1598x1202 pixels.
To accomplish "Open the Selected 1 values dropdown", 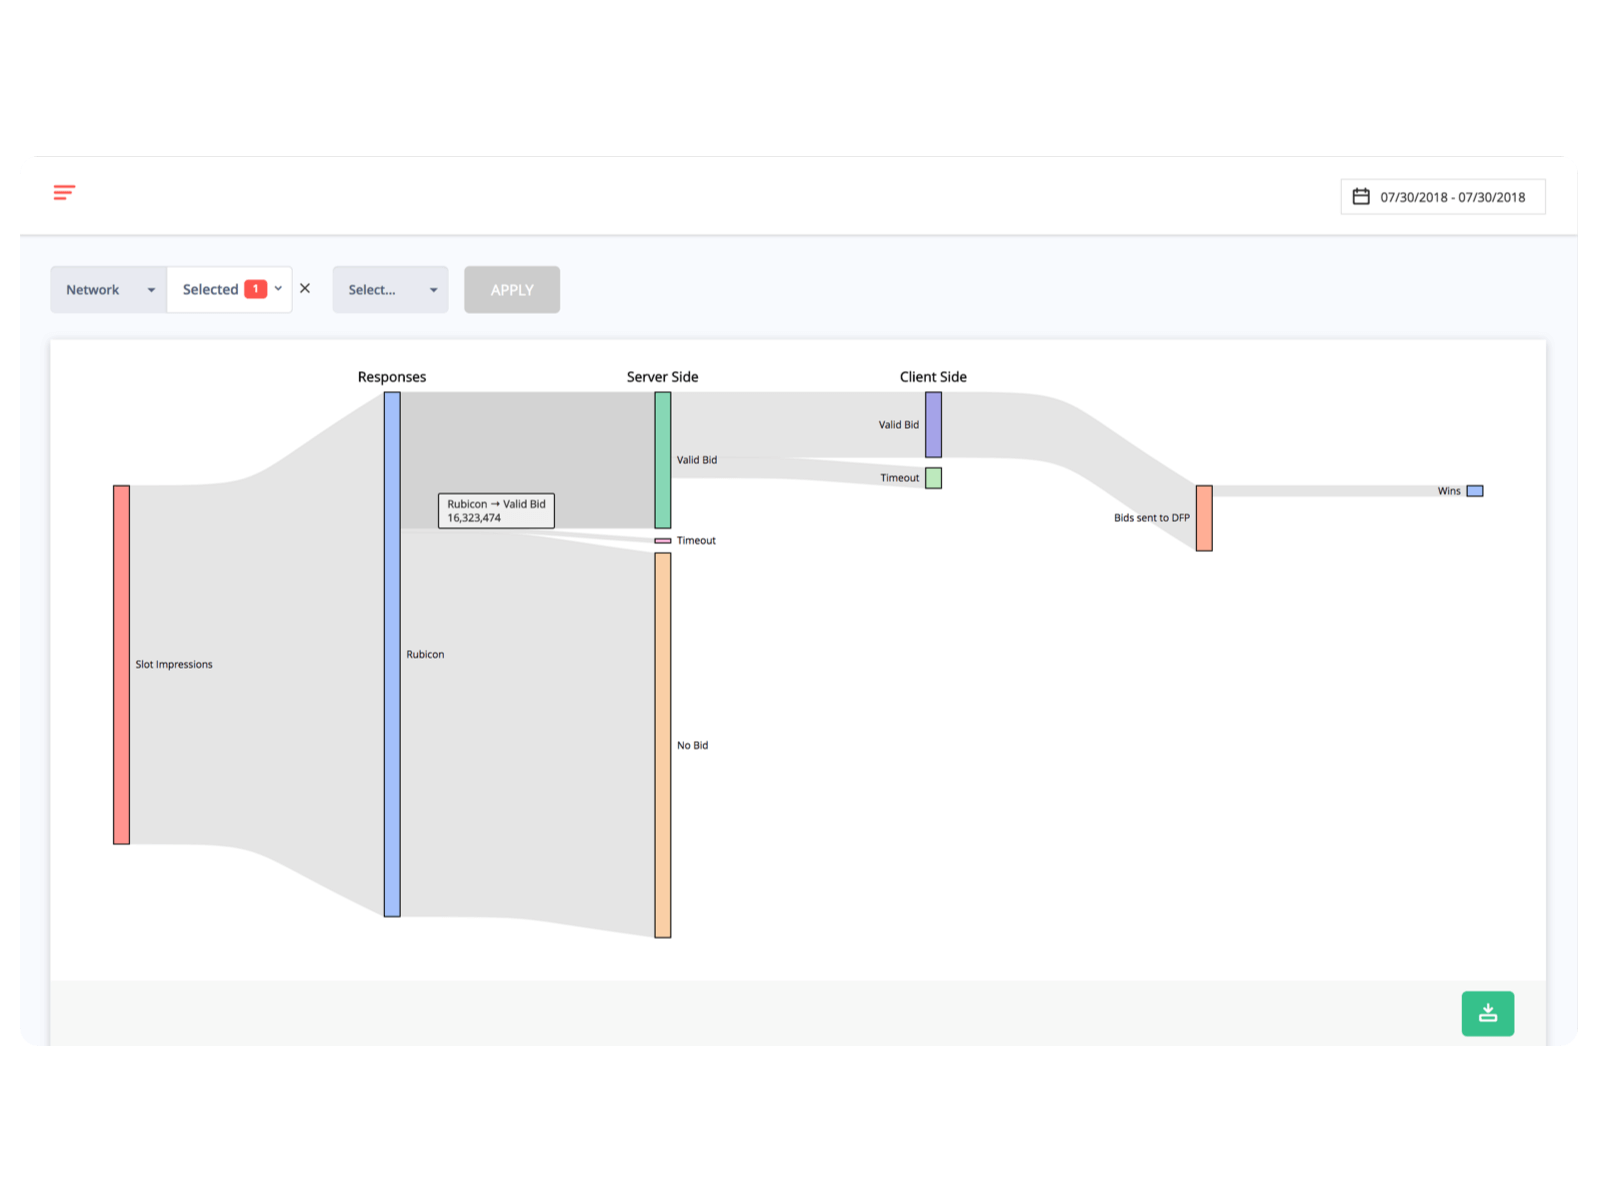I will (x=230, y=290).
